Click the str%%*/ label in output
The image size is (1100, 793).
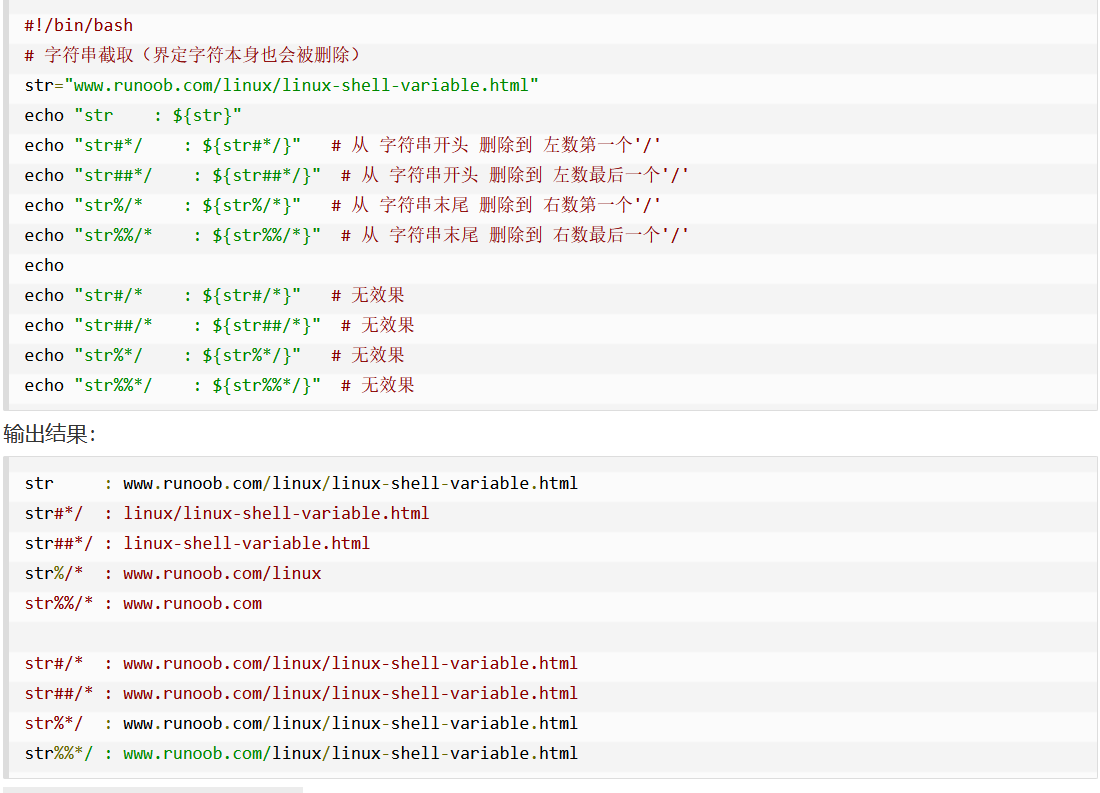(x=59, y=753)
